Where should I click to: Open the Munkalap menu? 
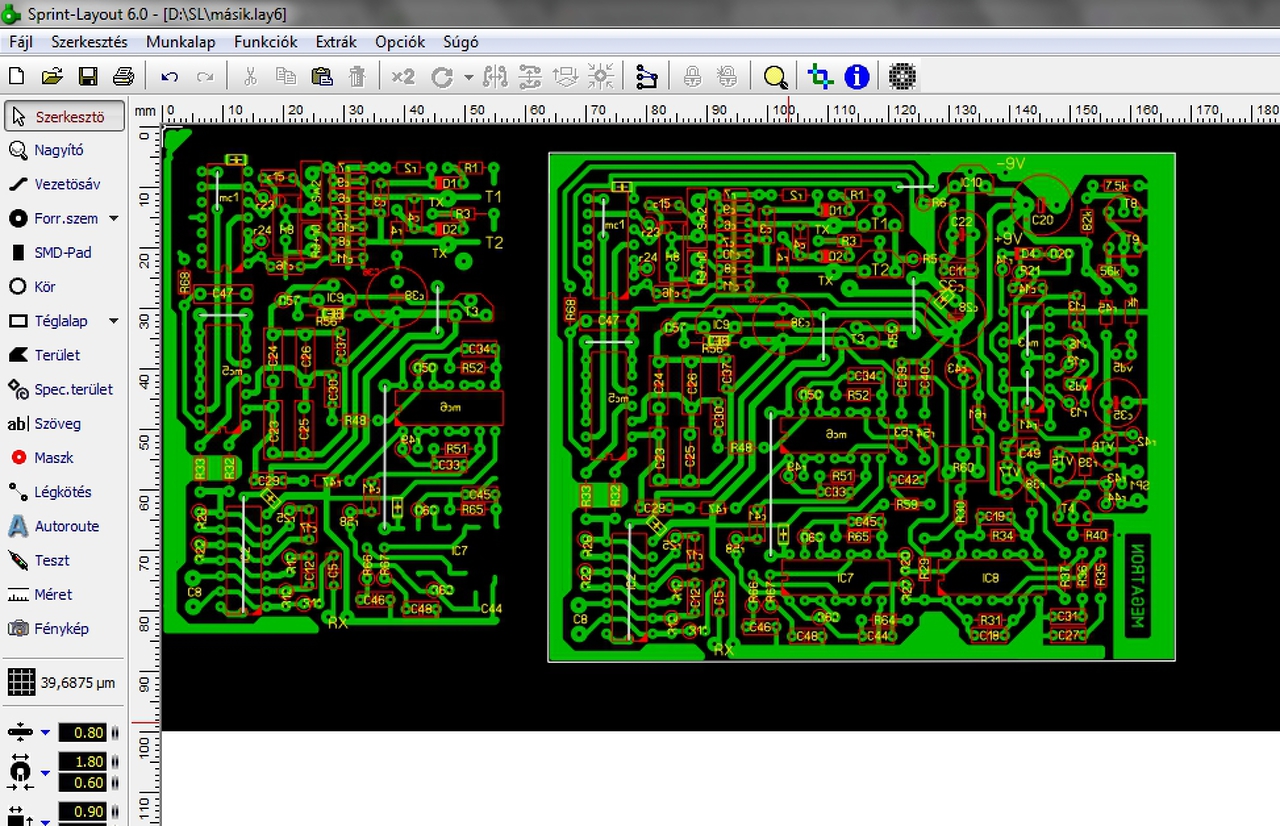coord(181,42)
